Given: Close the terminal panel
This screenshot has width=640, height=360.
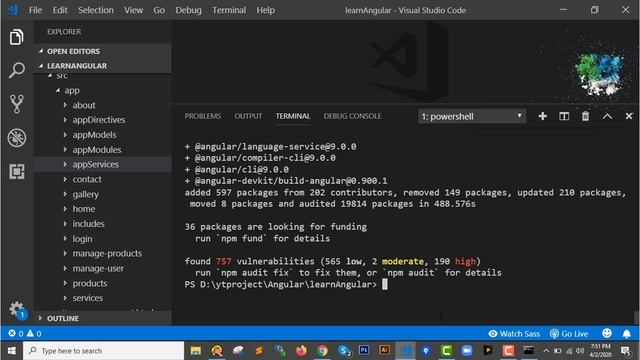Looking at the screenshot, I should pyautogui.click(x=629, y=116).
